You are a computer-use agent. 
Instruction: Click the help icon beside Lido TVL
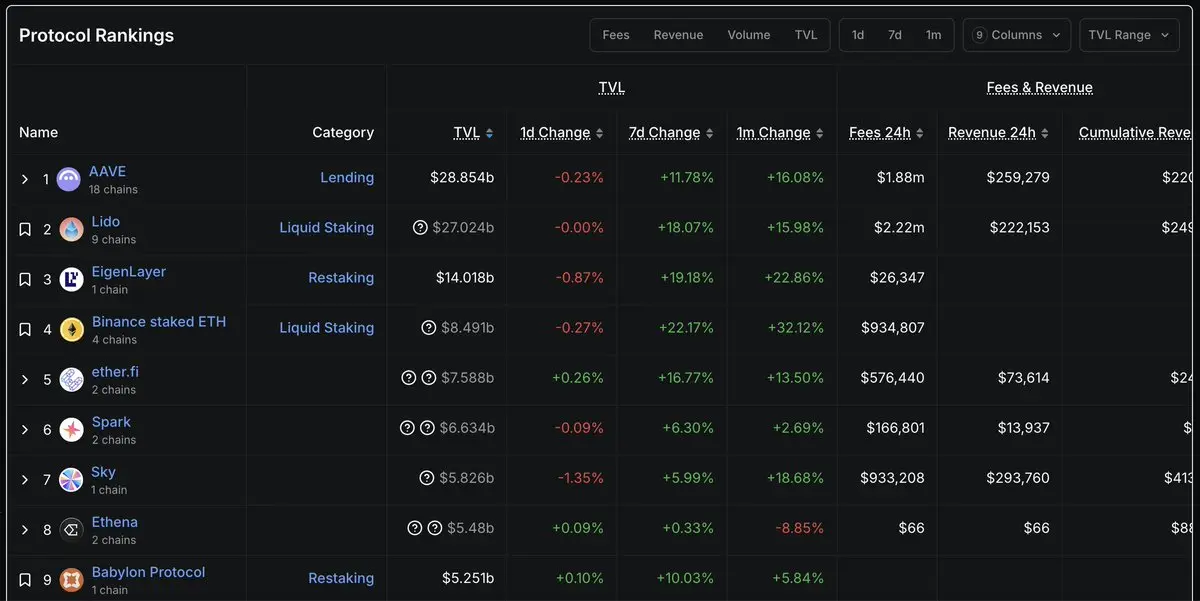coord(420,228)
